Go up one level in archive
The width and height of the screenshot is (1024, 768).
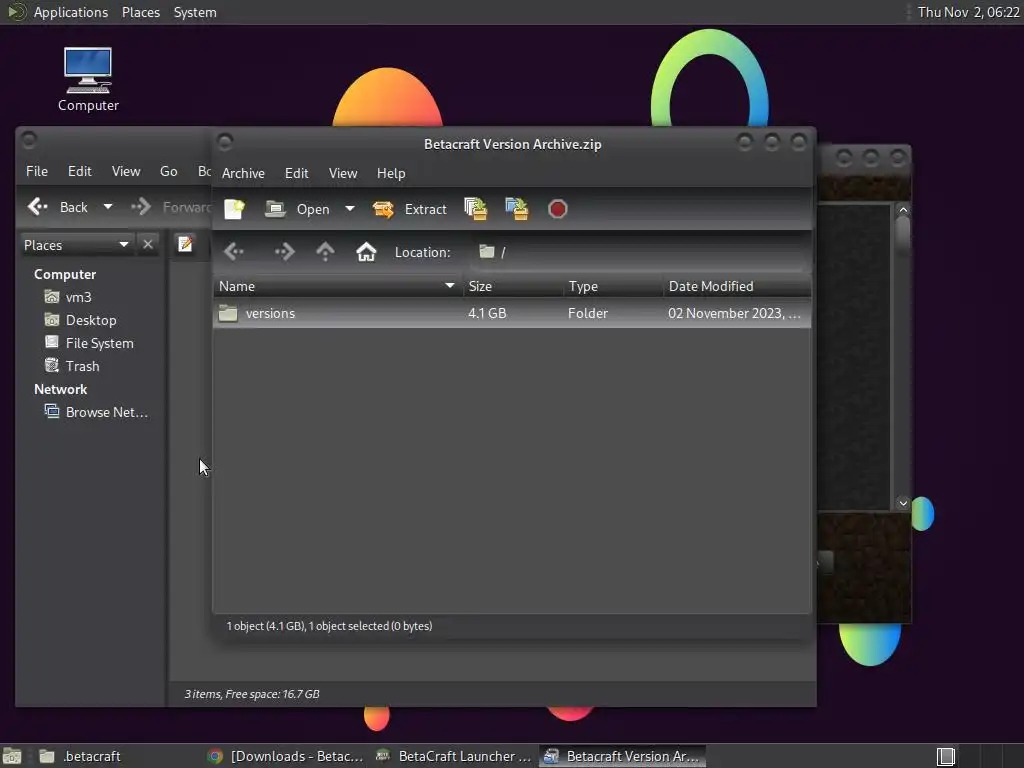point(325,252)
